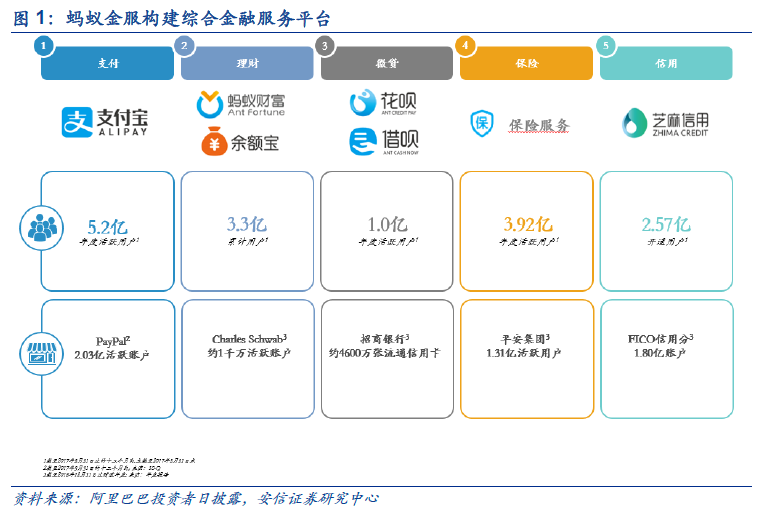Viewport: 766px width, 519px height.
Task: Click the Zhima Credit droplet logo
Action: point(635,123)
